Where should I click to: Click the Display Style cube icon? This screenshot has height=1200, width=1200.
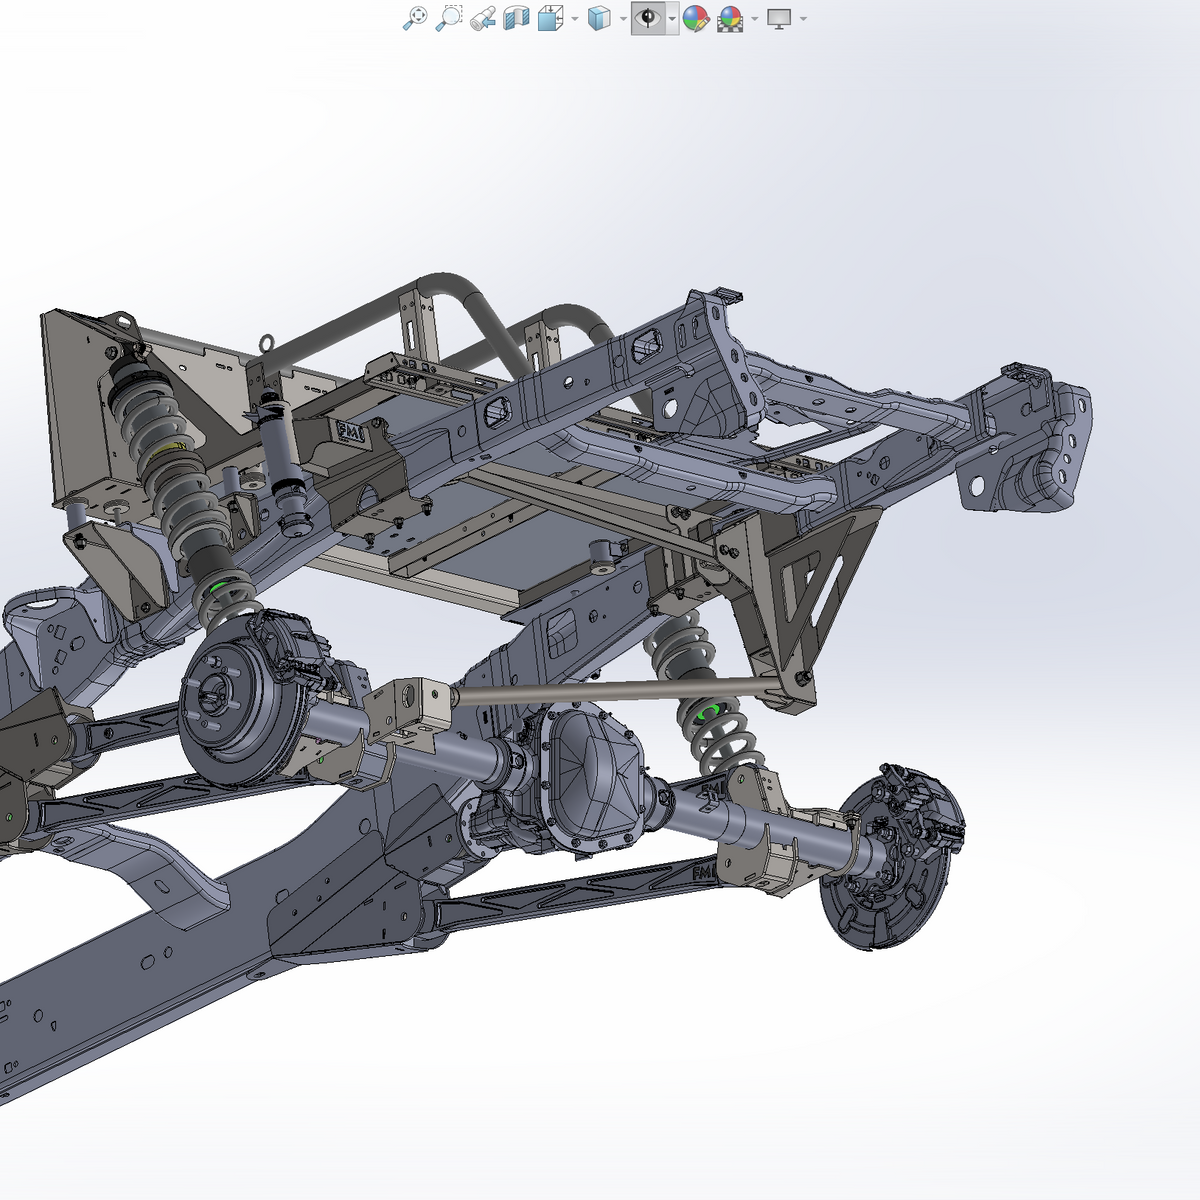599,18
